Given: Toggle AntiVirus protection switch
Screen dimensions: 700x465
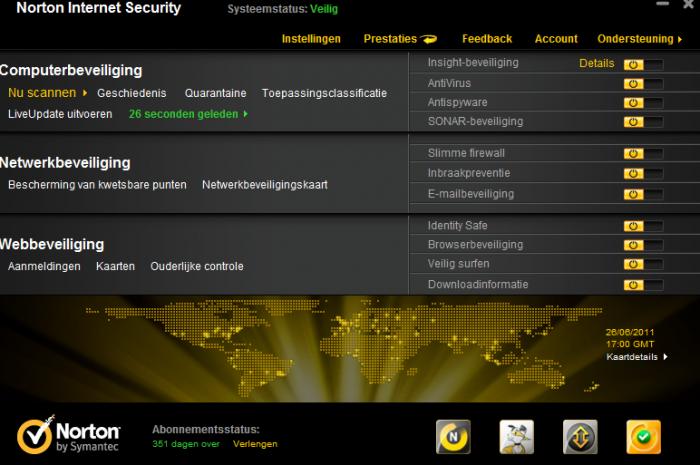Looking at the screenshot, I should tap(643, 84).
